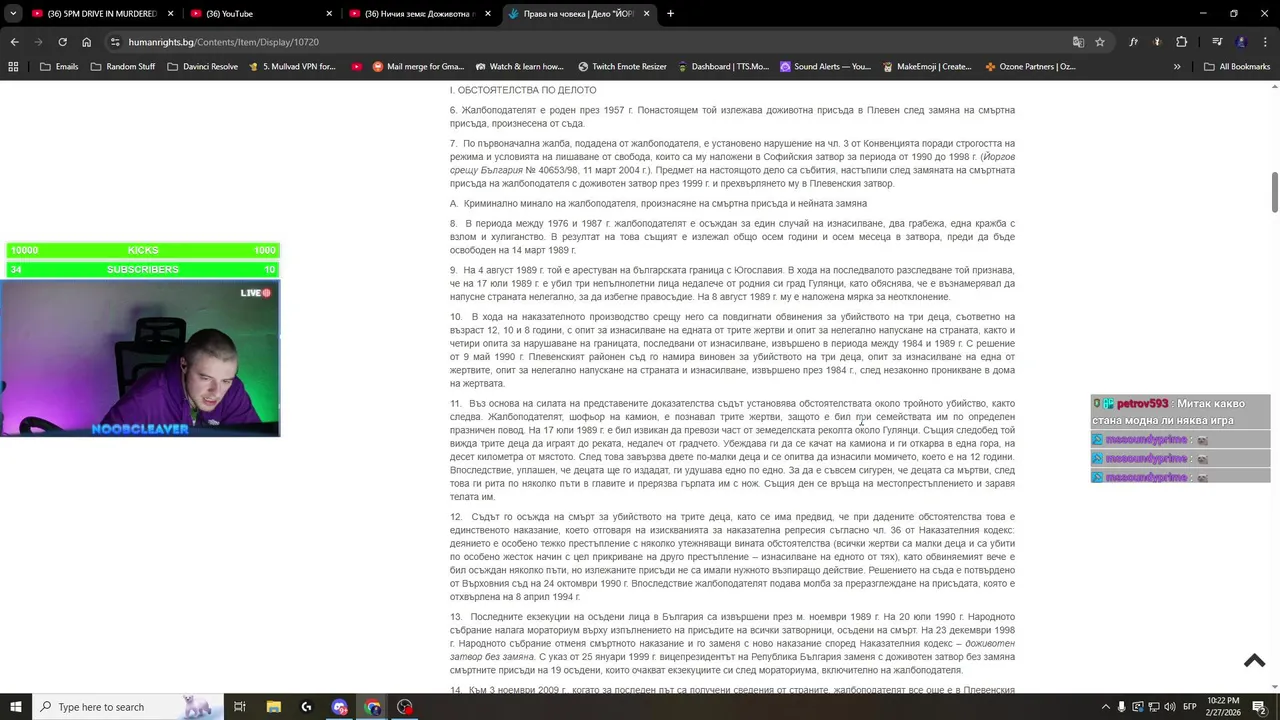Close the Права на човека tab

coord(646,14)
